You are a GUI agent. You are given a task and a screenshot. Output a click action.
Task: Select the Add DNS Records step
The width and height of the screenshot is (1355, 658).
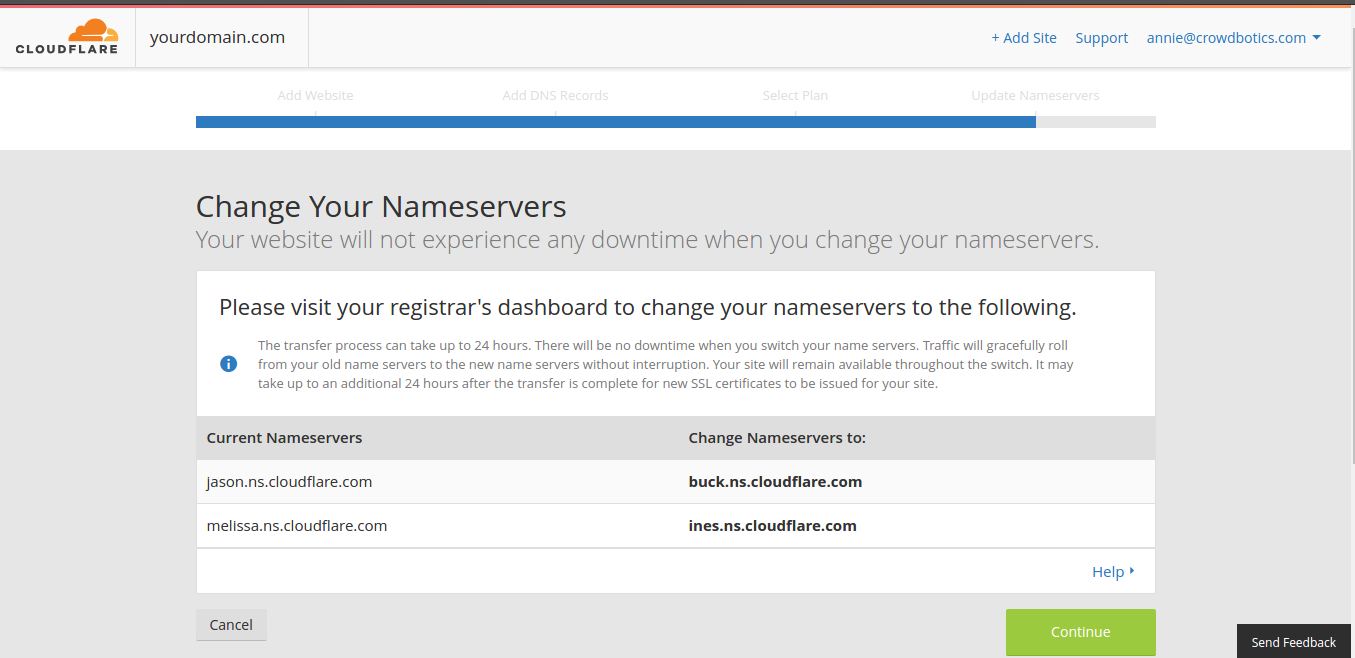point(555,95)
